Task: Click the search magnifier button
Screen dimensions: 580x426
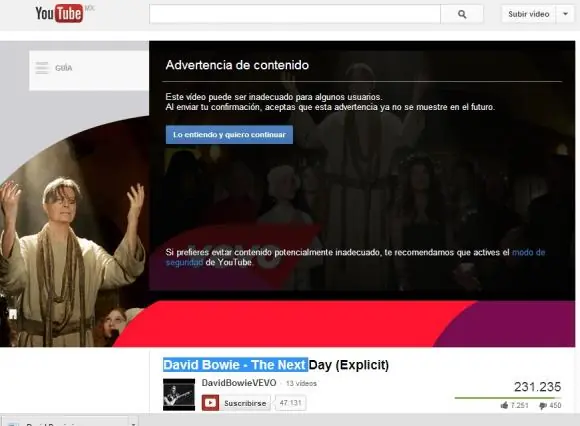Action: [x=462, y=14]
